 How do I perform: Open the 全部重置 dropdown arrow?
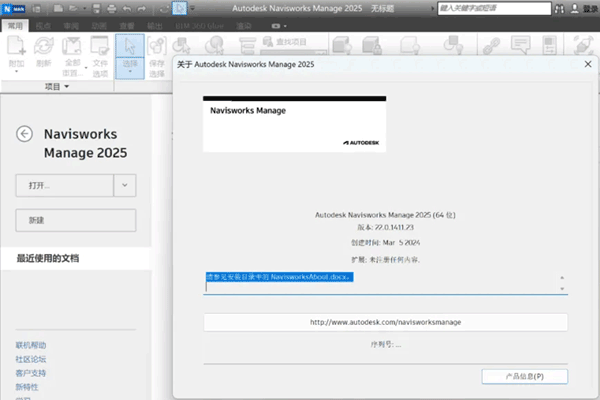(x=86, y=68)
